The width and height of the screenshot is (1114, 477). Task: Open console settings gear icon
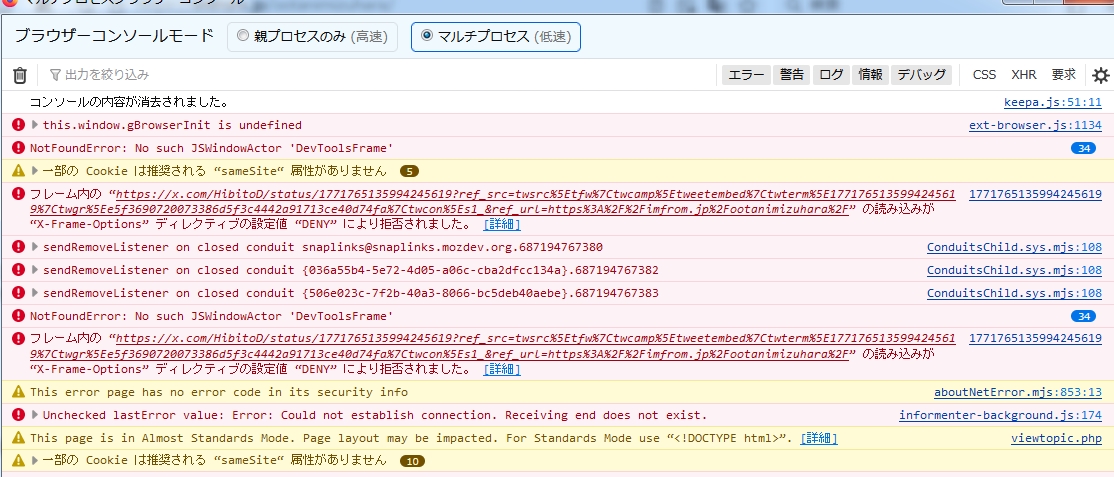pos(1100,75)
